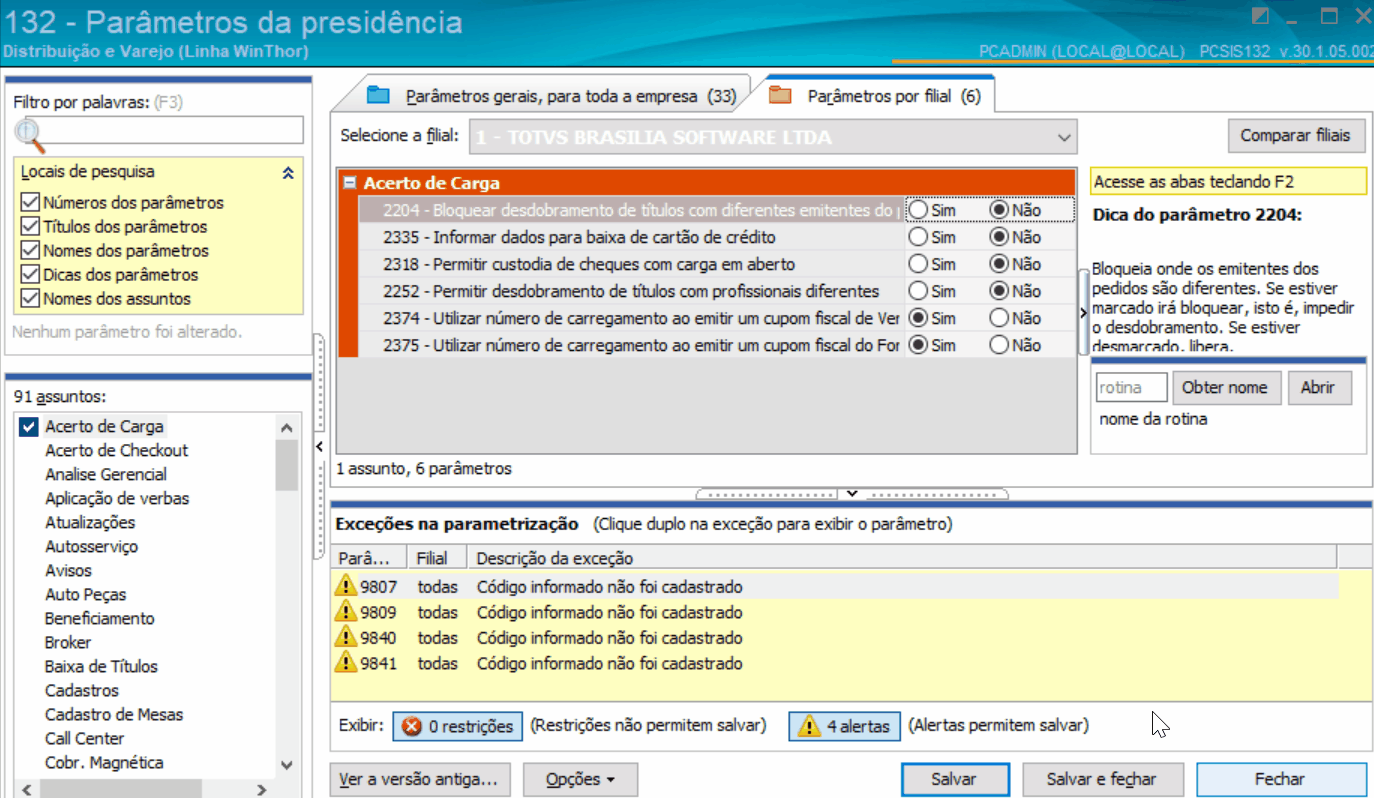The image size is (1374, 798).
Task: Uncheck the Acerto de Carga subject checkbox
Action: pyautogui.click(x=29, y=427)
